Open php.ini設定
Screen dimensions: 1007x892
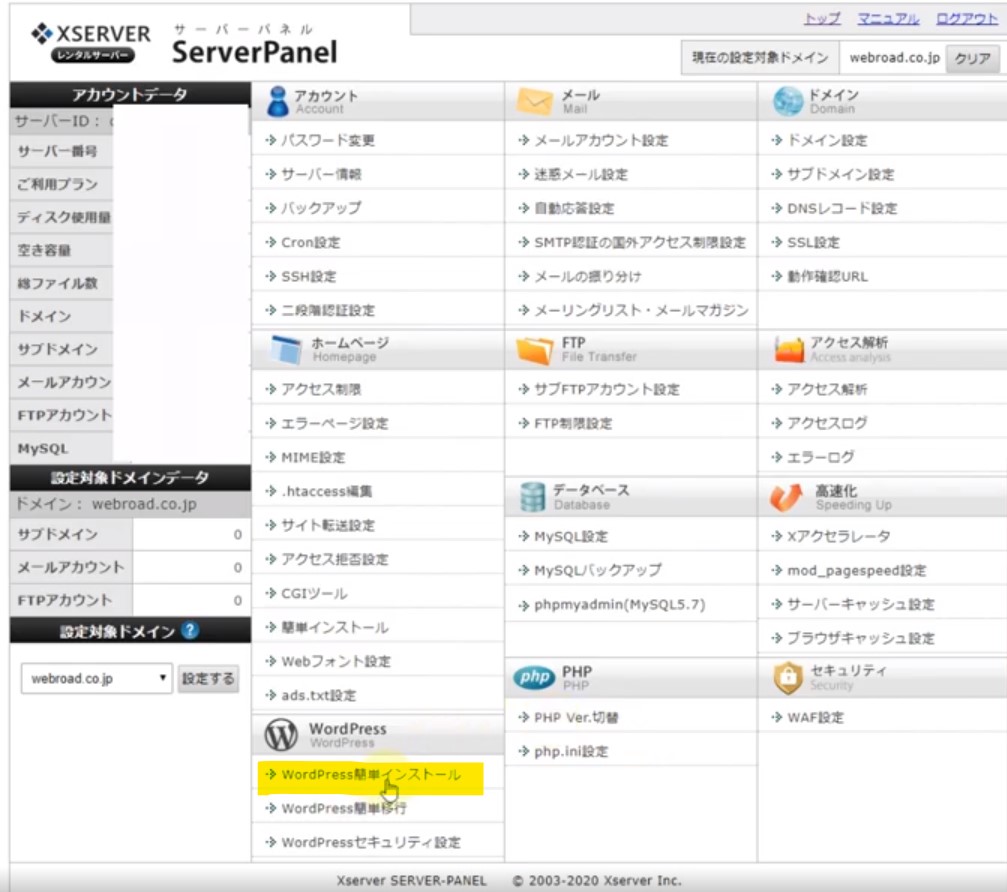[x=570, y=751]
